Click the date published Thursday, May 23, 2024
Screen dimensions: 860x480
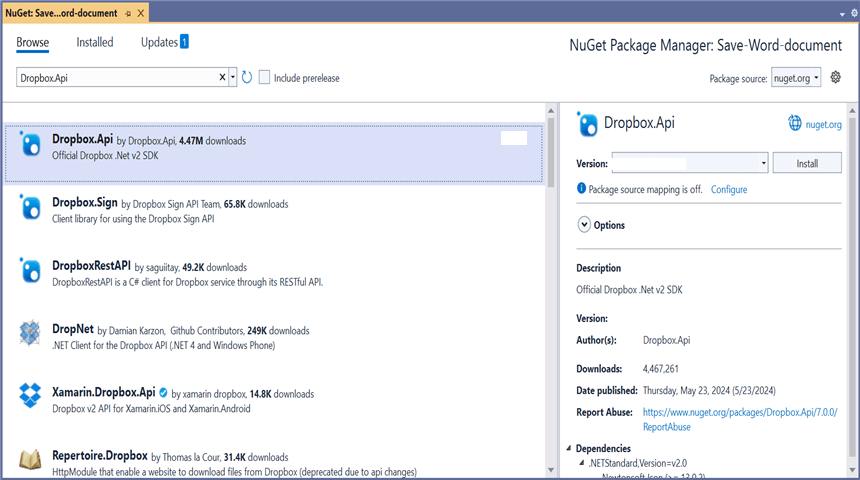(709, 391)
